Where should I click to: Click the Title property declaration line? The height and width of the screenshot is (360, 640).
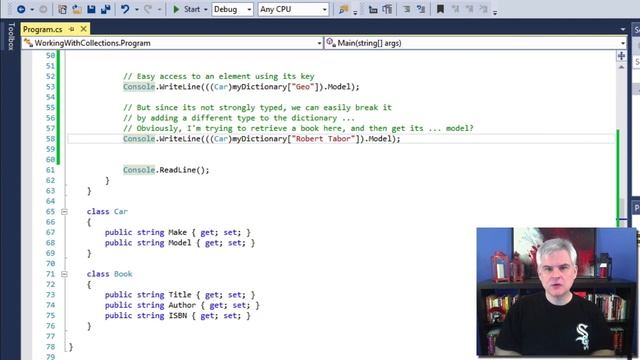point(180,295)
